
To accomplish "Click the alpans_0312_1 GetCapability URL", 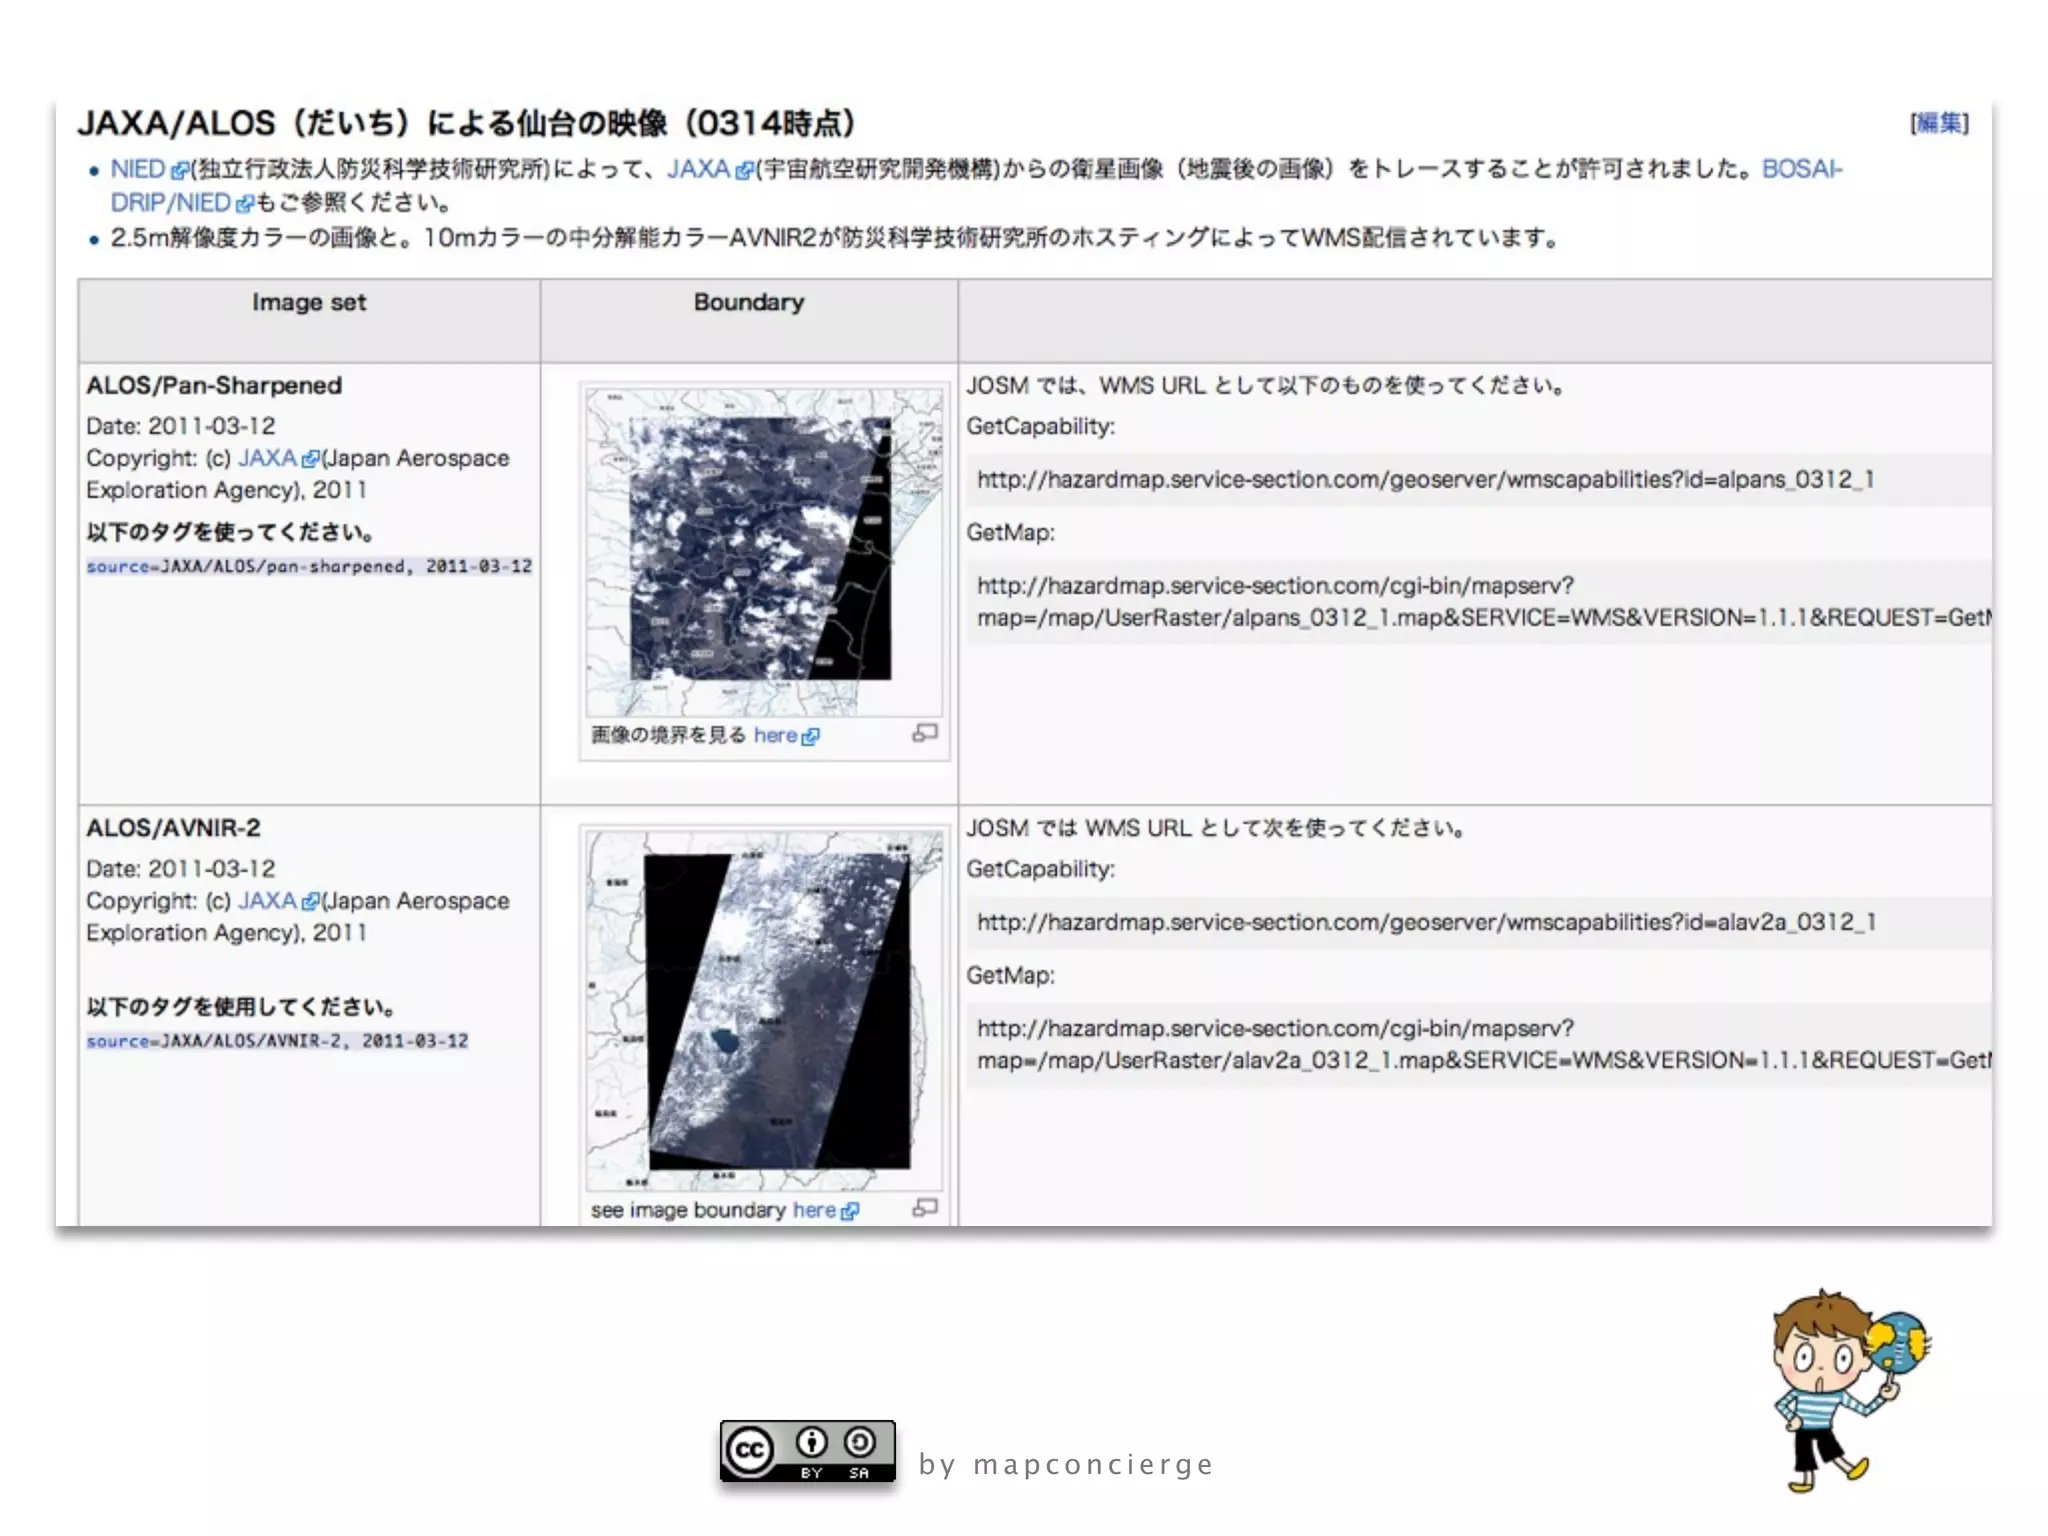I will click(x=1424, y=480).
